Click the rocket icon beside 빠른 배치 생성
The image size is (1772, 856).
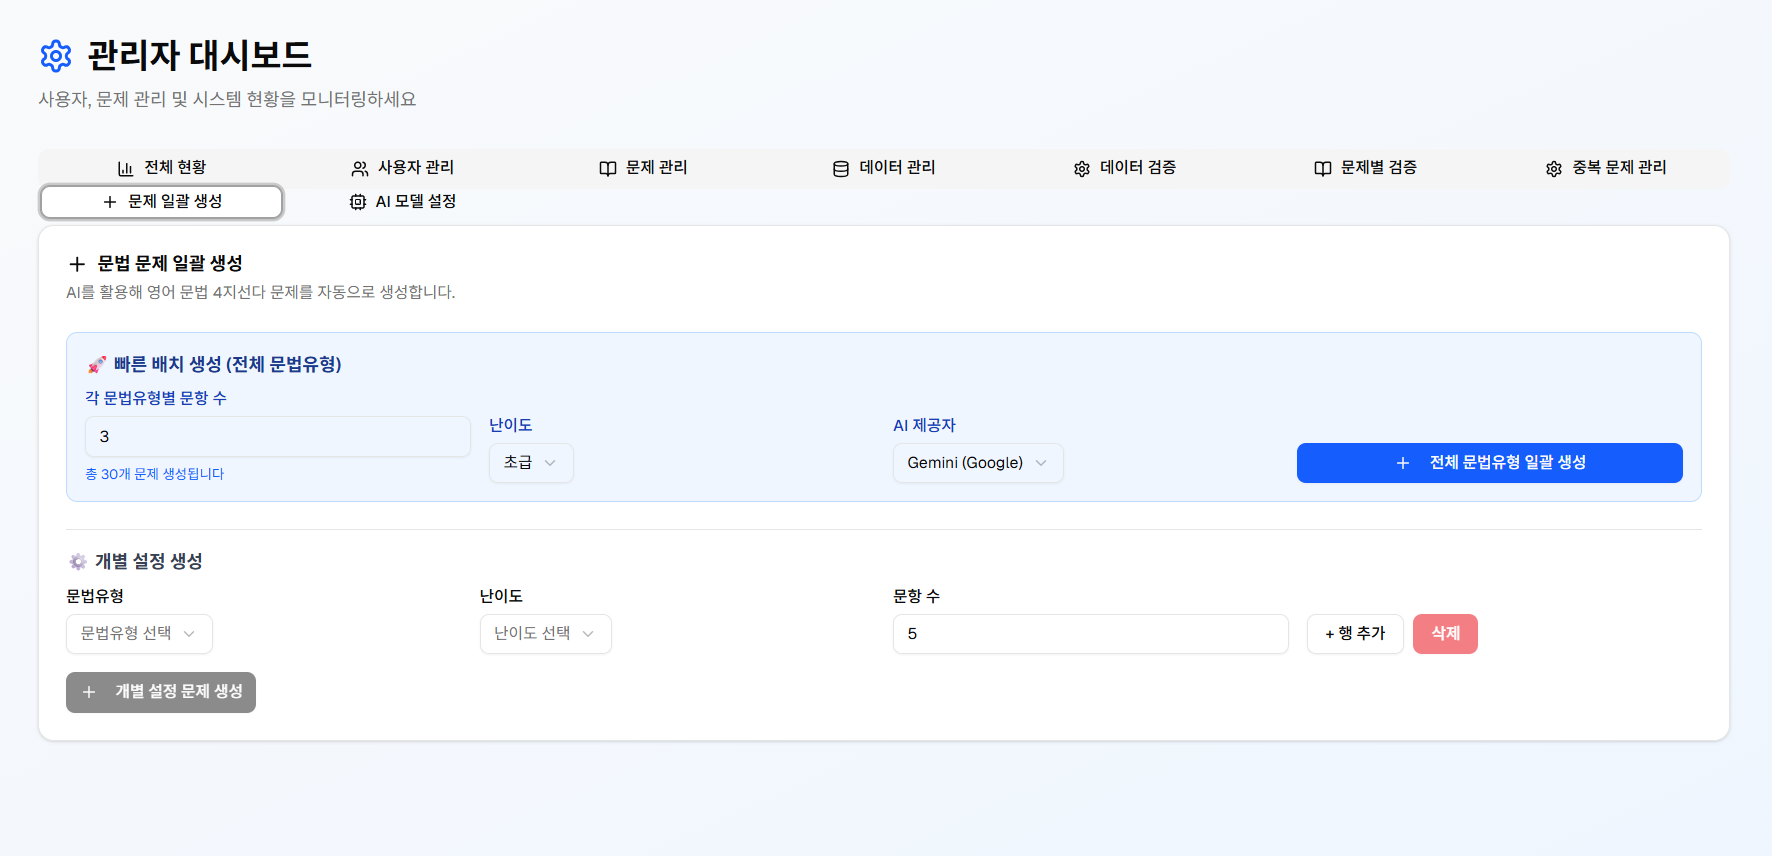[x=96, y=364]
